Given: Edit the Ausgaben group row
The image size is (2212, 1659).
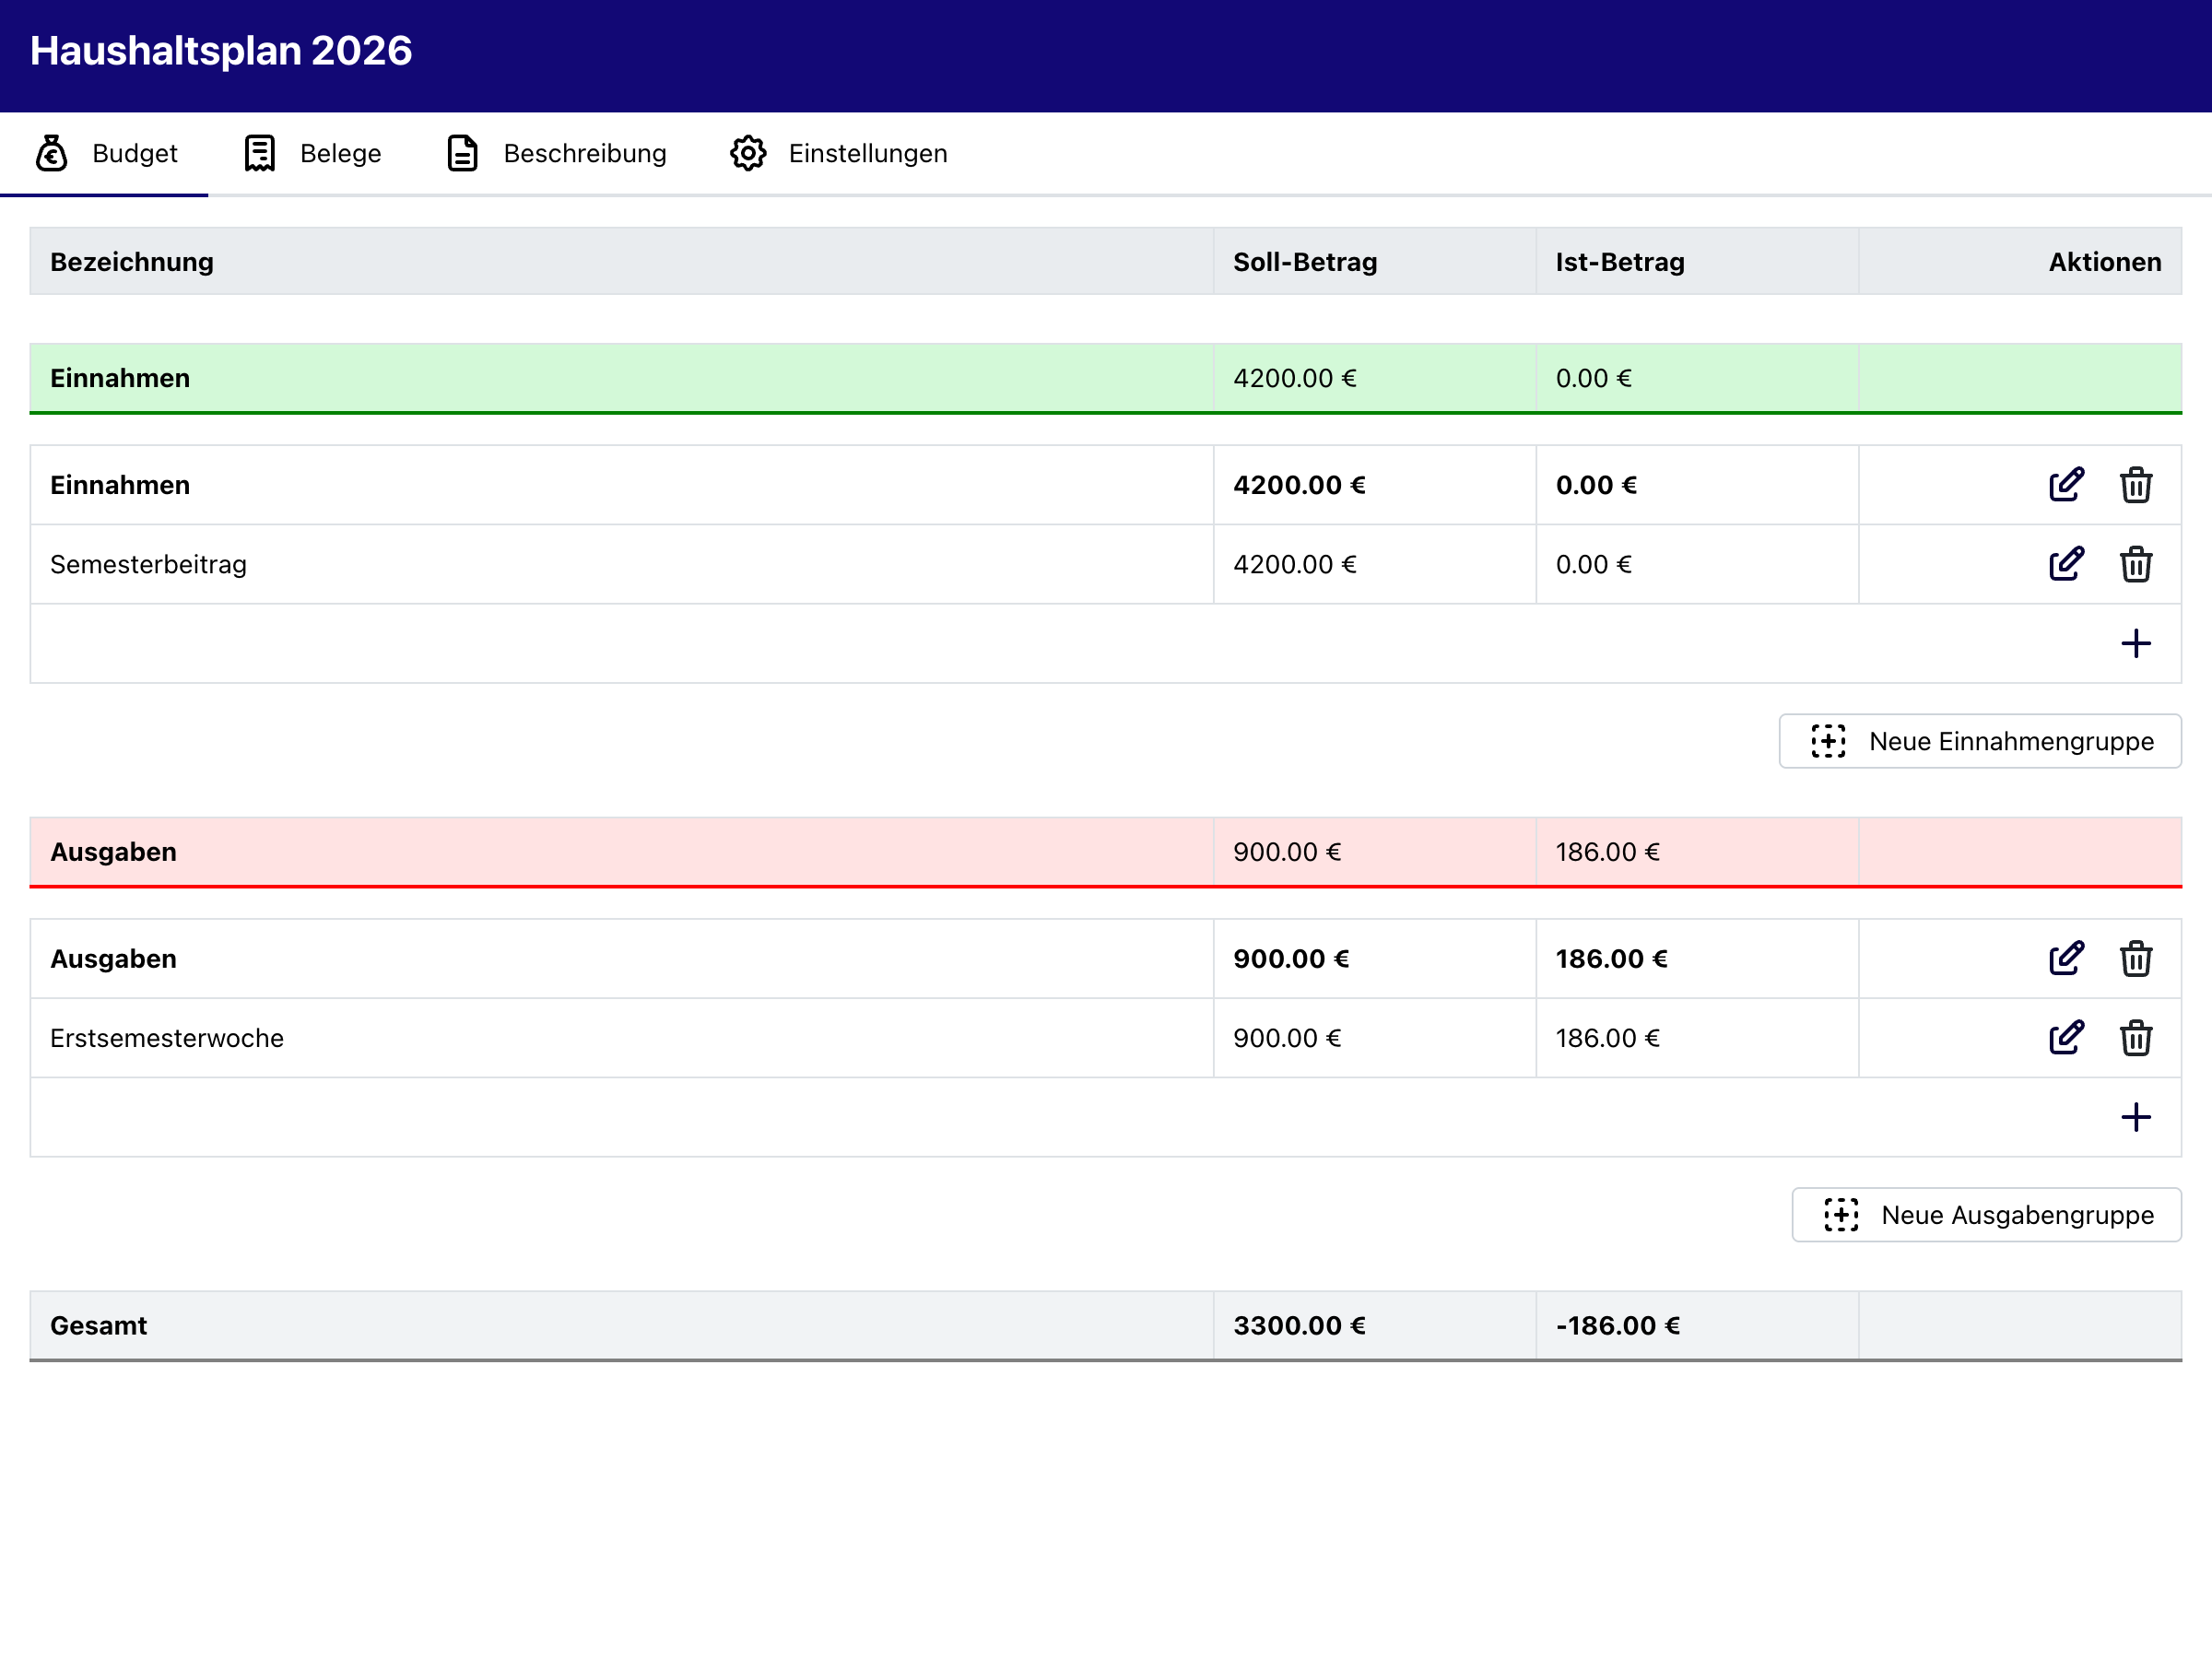Looking at the screenshot, I should click(x=2066, y=959).
